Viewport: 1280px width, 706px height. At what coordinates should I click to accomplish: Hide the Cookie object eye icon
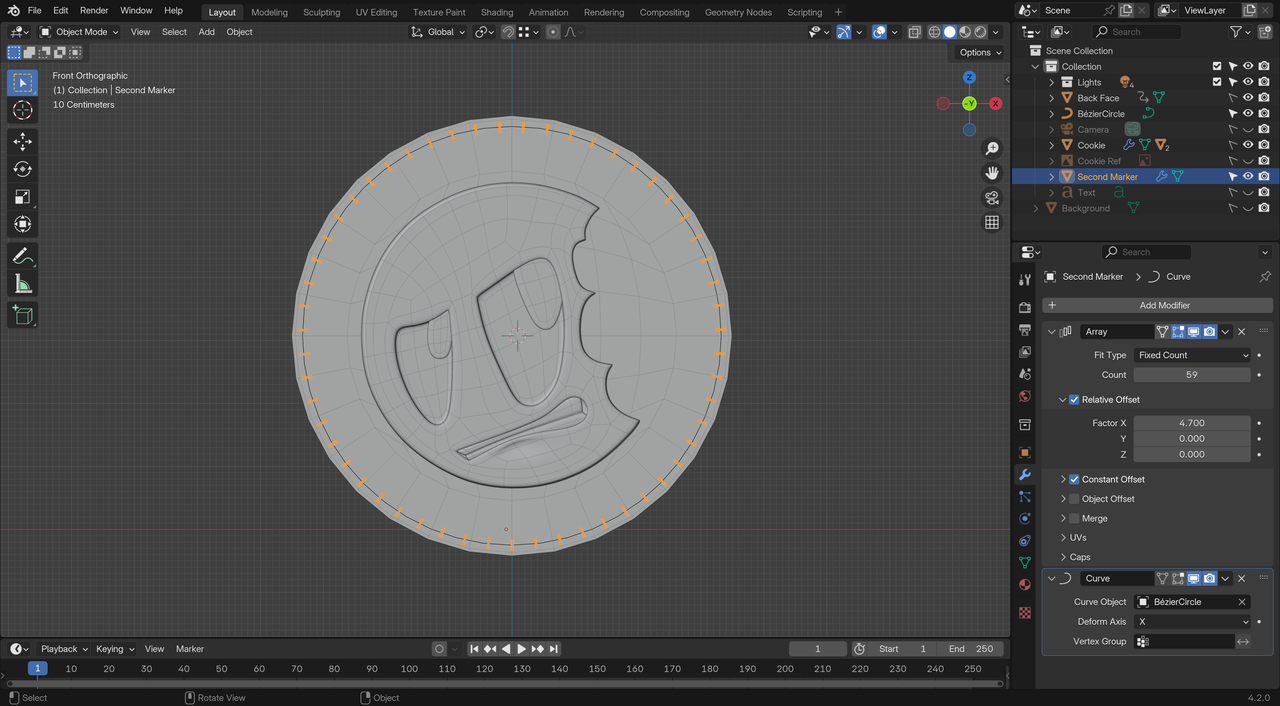[x=1248, y=145]
